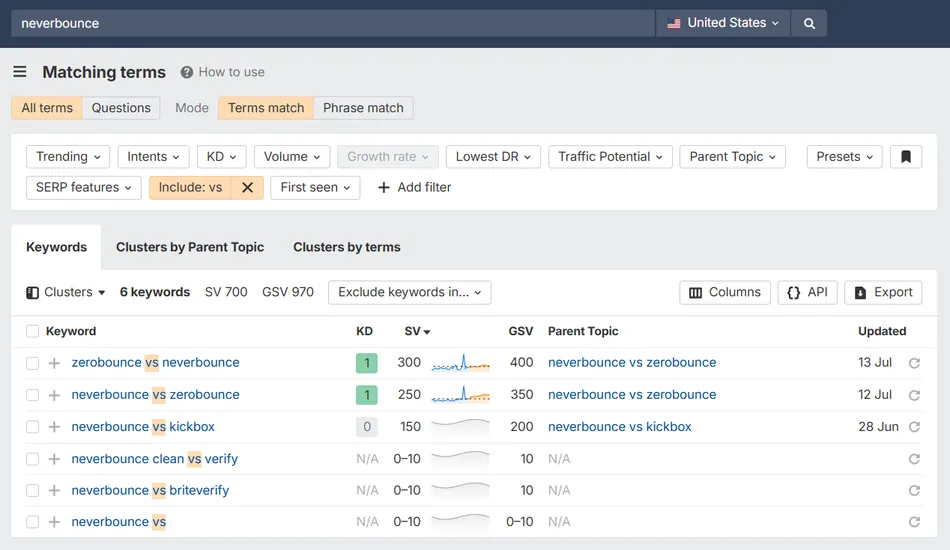950x550 pixels.
Task: Open Exclude keywords in dropdown
Action: pos(410,293)
